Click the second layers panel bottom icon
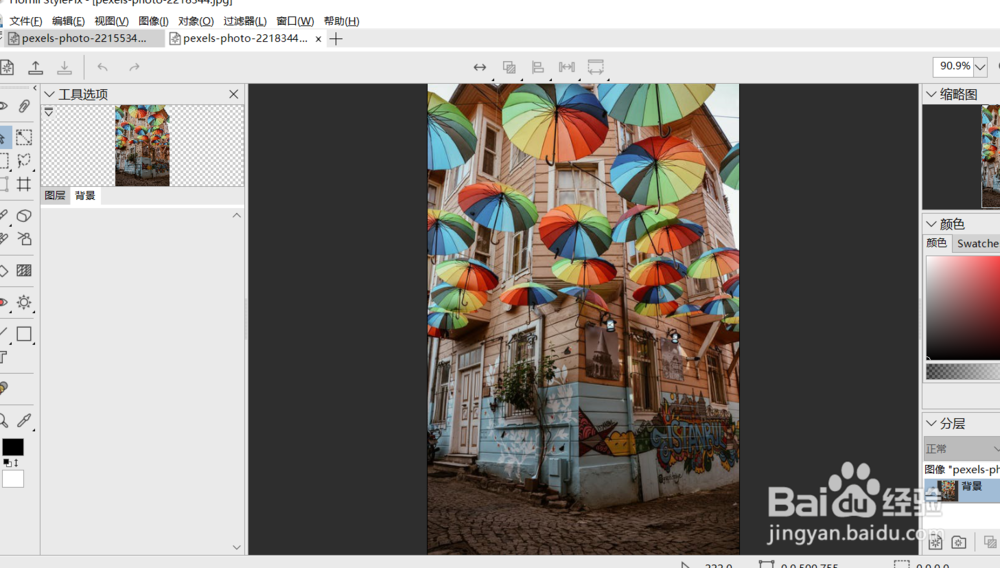 coord(959,543)
